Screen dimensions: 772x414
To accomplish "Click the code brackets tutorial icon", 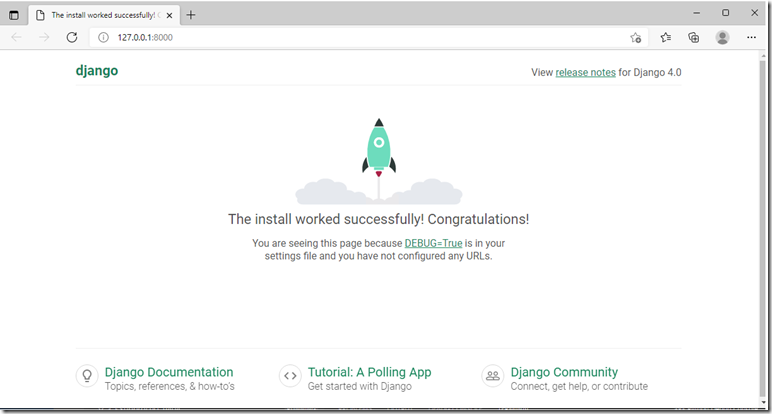I will click(290, 376).
